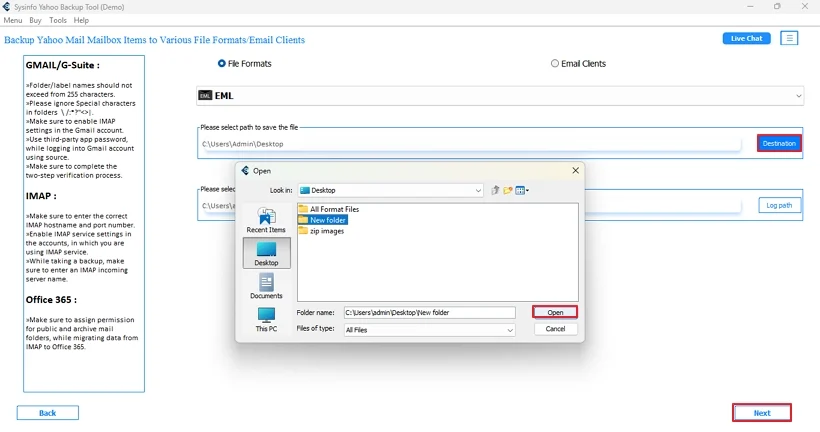Viewport: 820px width, 432px height.
Task: Click the Log path button
Action: point(779,205)
